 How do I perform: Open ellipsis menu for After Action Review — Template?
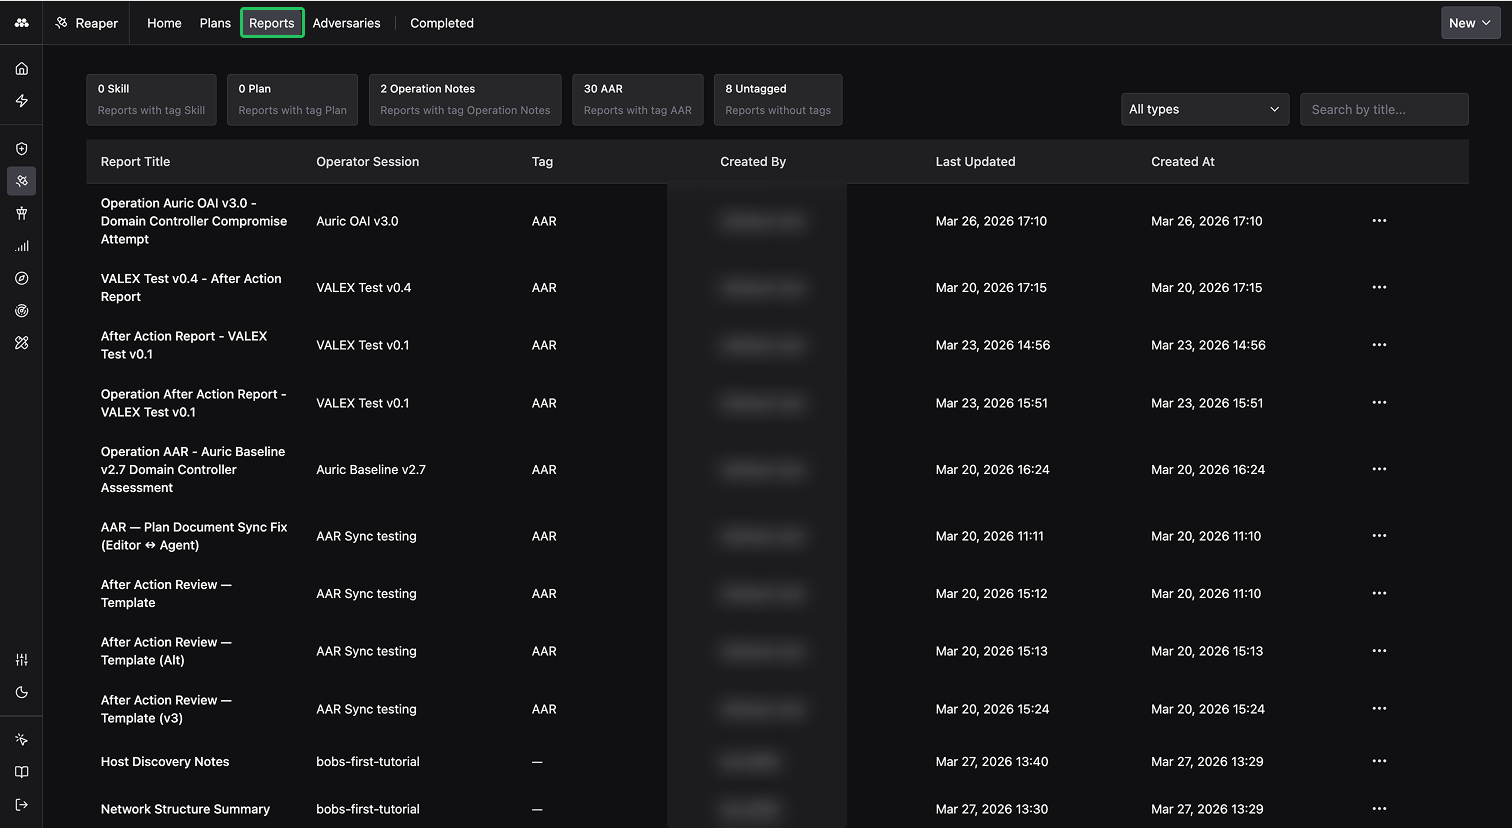(1379, 594)
